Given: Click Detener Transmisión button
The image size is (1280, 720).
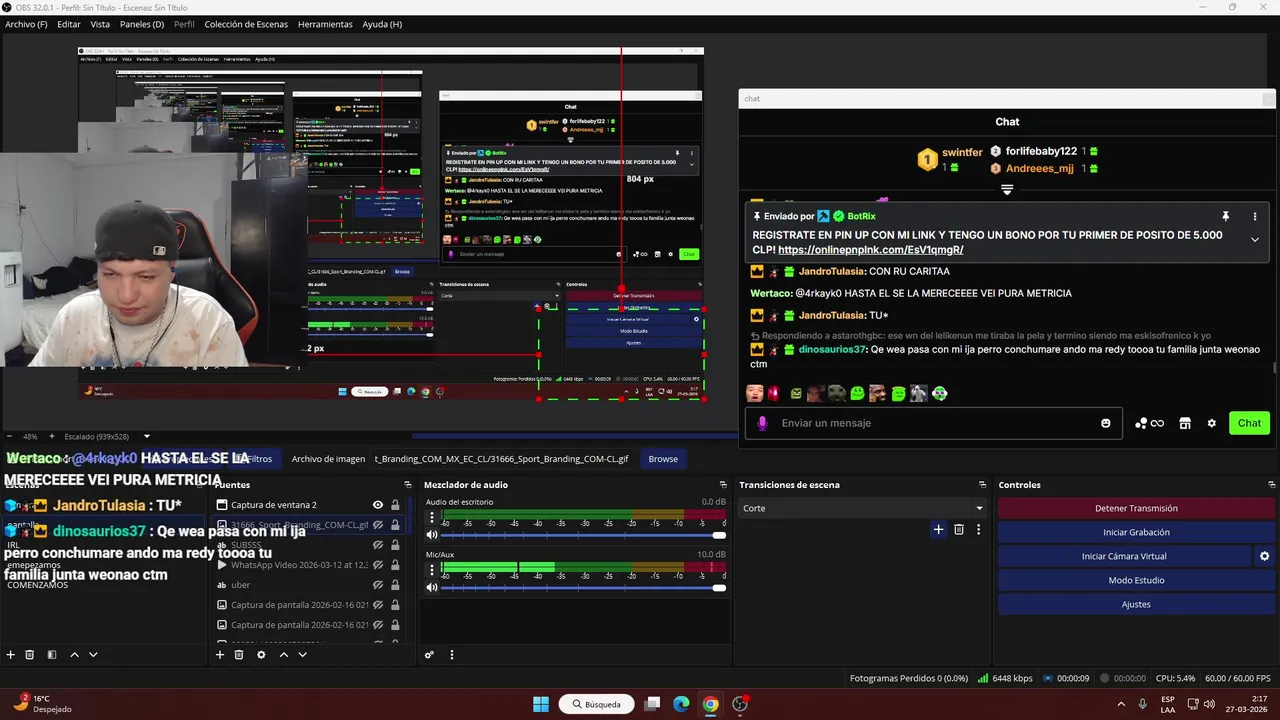Looking at the screenshot, I should point(1136,508).
